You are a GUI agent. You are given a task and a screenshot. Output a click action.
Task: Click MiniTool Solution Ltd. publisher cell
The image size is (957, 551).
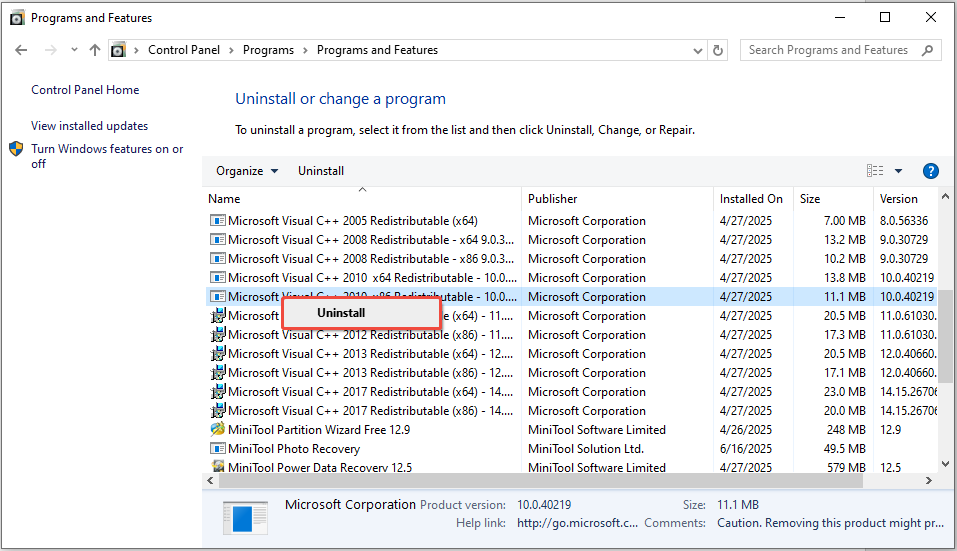click(586, 448)
